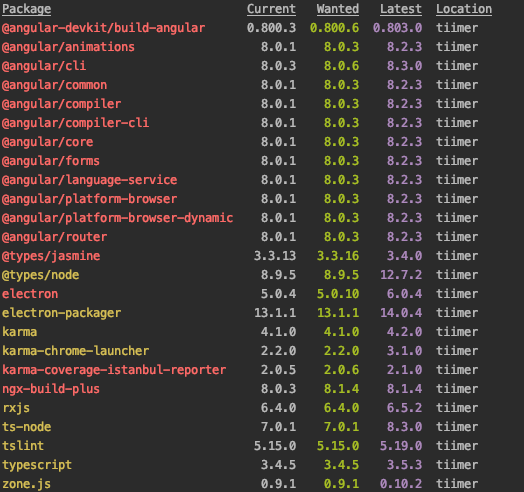Click the @angular/platform-browser-dynamic package name
The height and width of the screenshot is (492, 524).
coord(117,218)
